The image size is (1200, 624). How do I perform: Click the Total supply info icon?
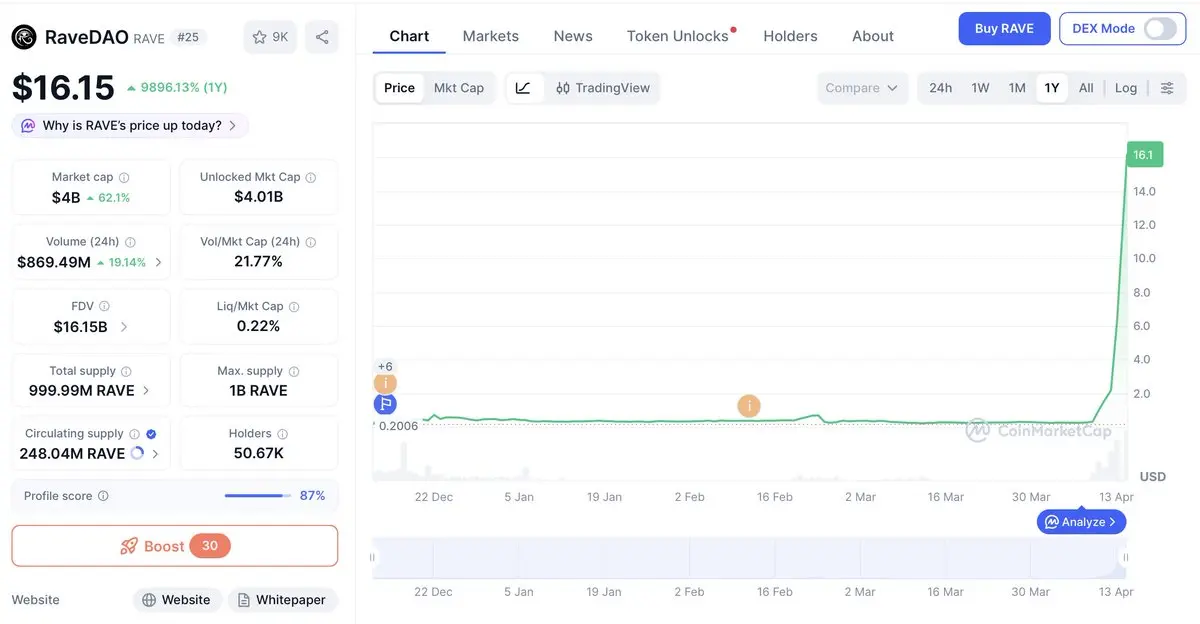coord(126,371)
